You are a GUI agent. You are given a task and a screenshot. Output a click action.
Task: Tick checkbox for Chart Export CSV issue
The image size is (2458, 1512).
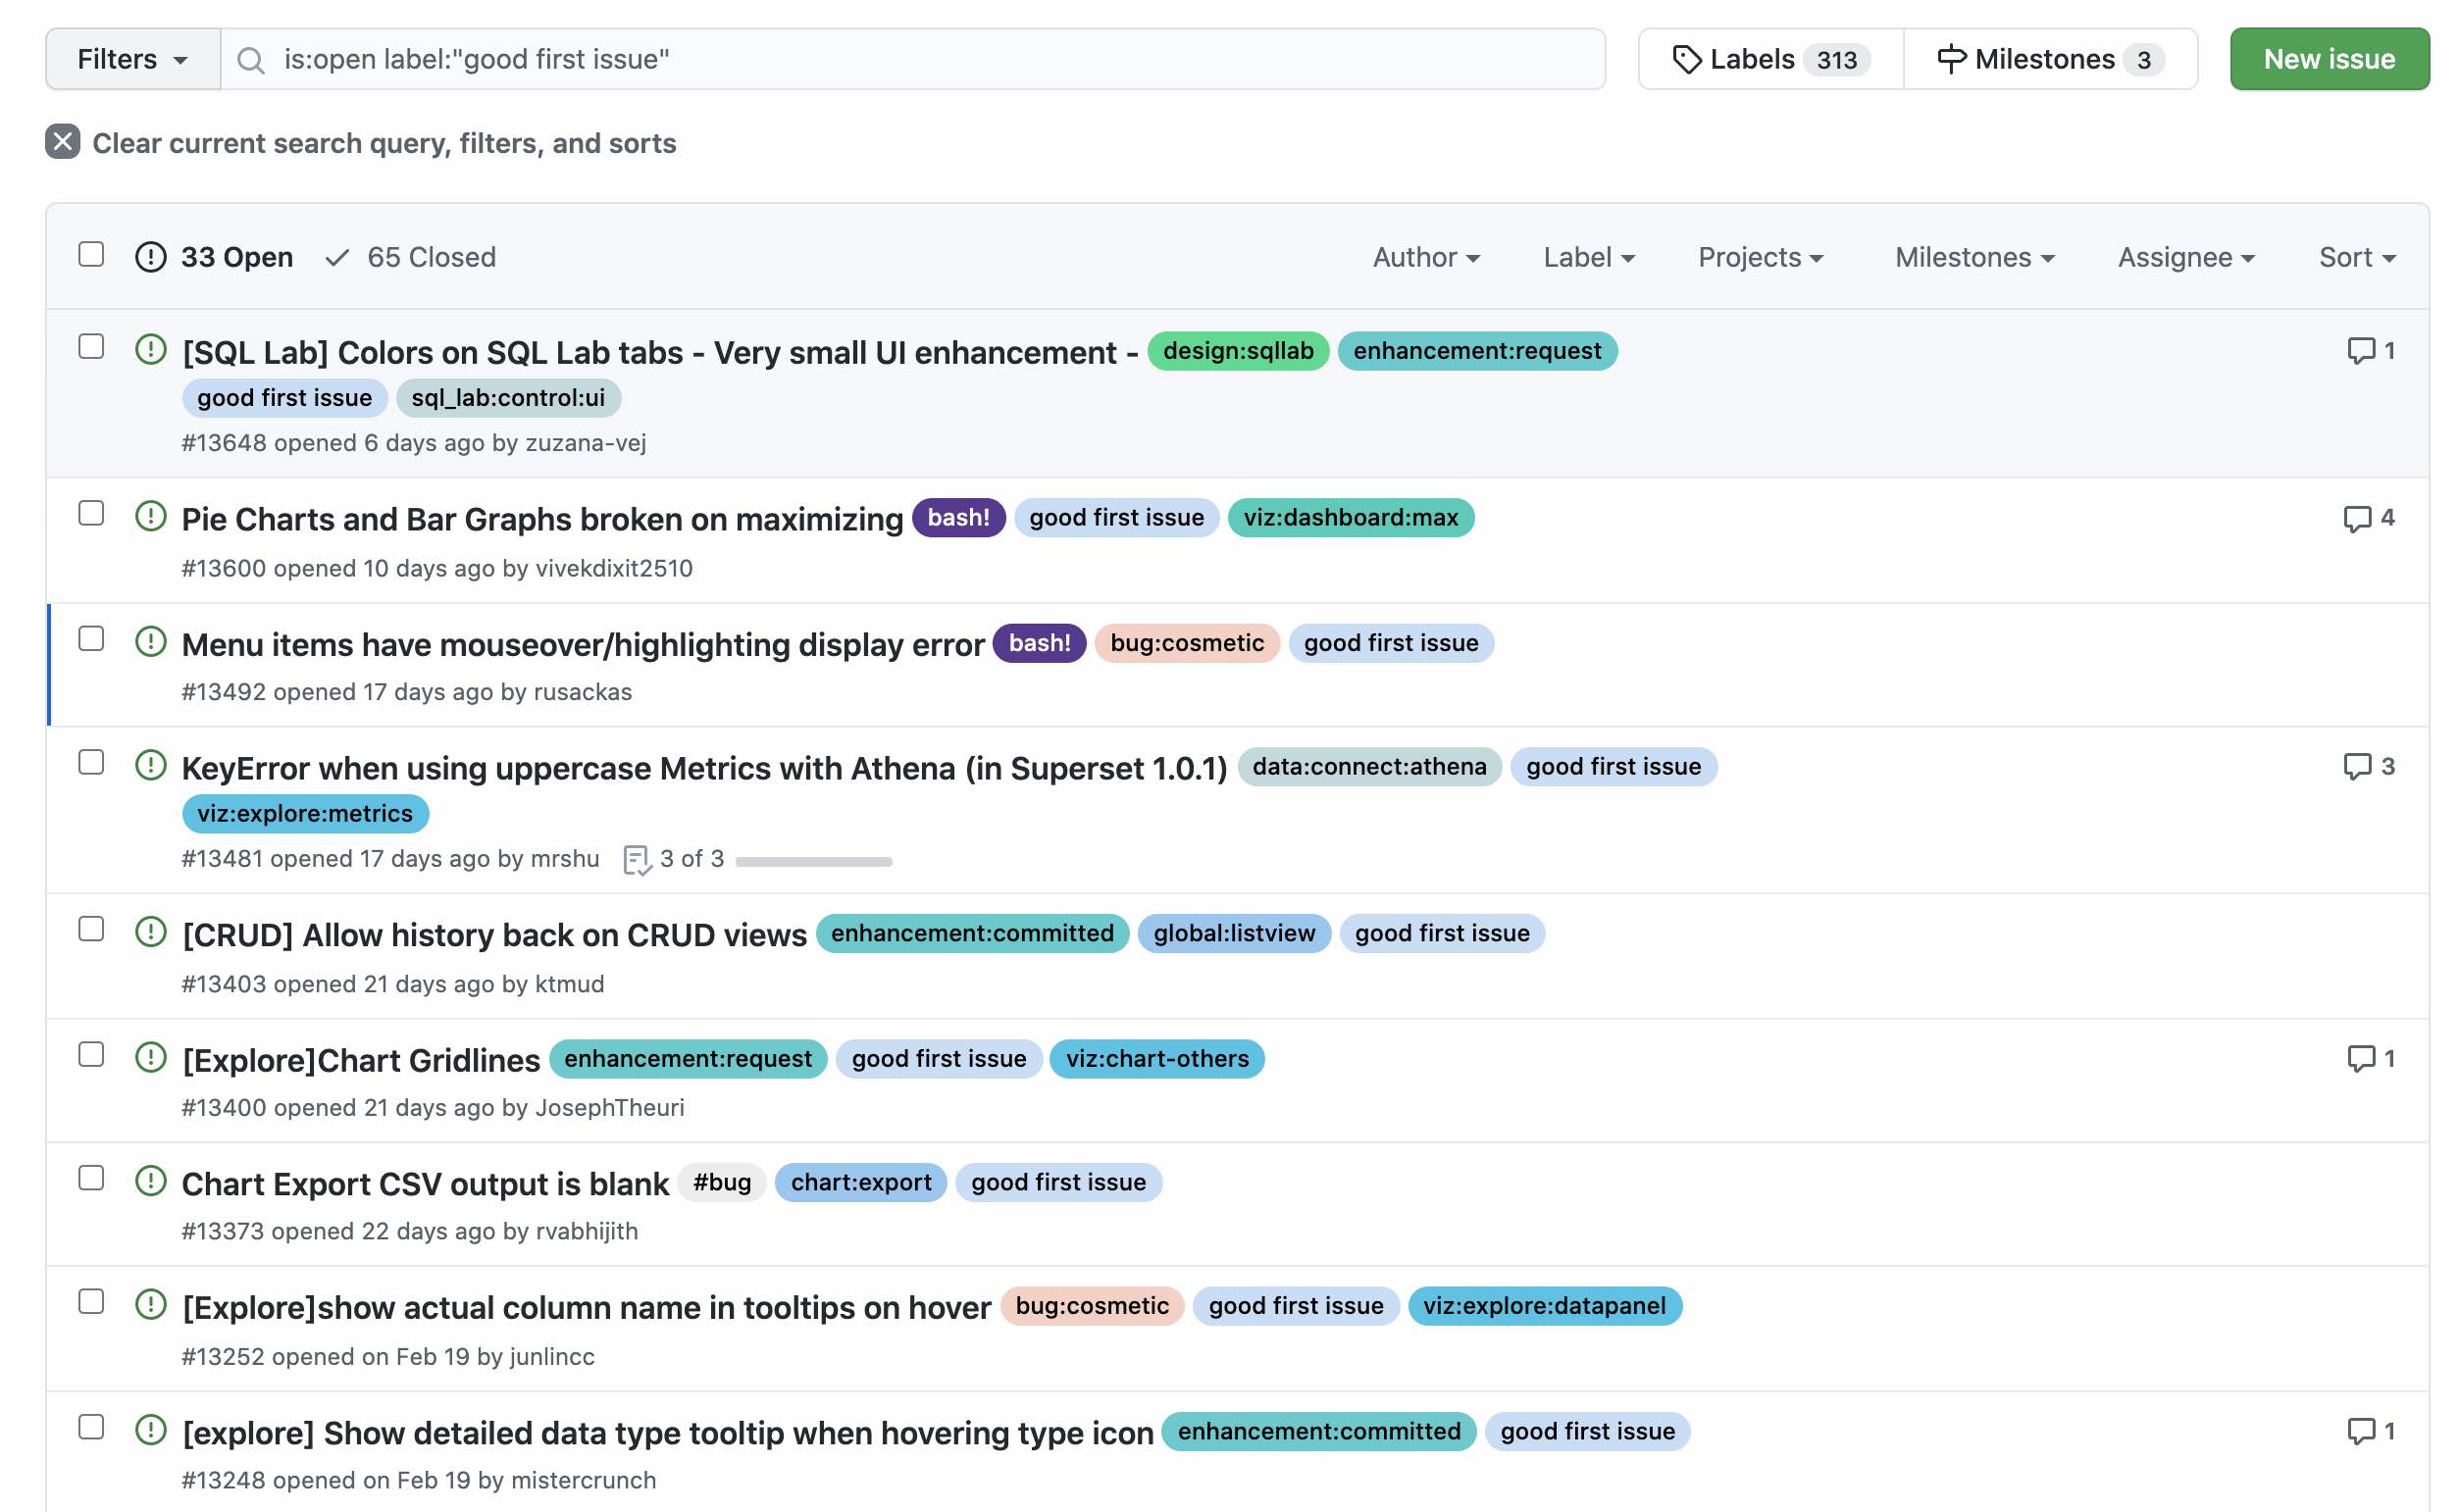tap(91, 1179)
